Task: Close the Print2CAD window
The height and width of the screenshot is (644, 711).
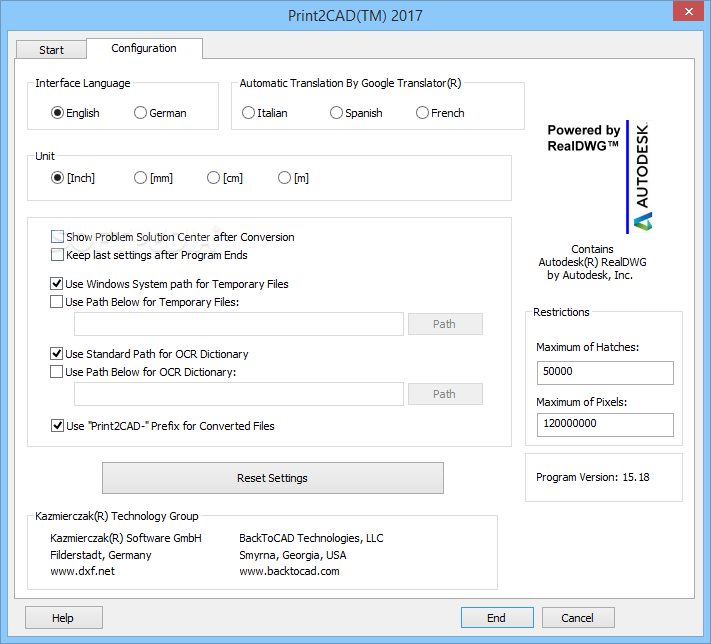Action: coord(688,11)
